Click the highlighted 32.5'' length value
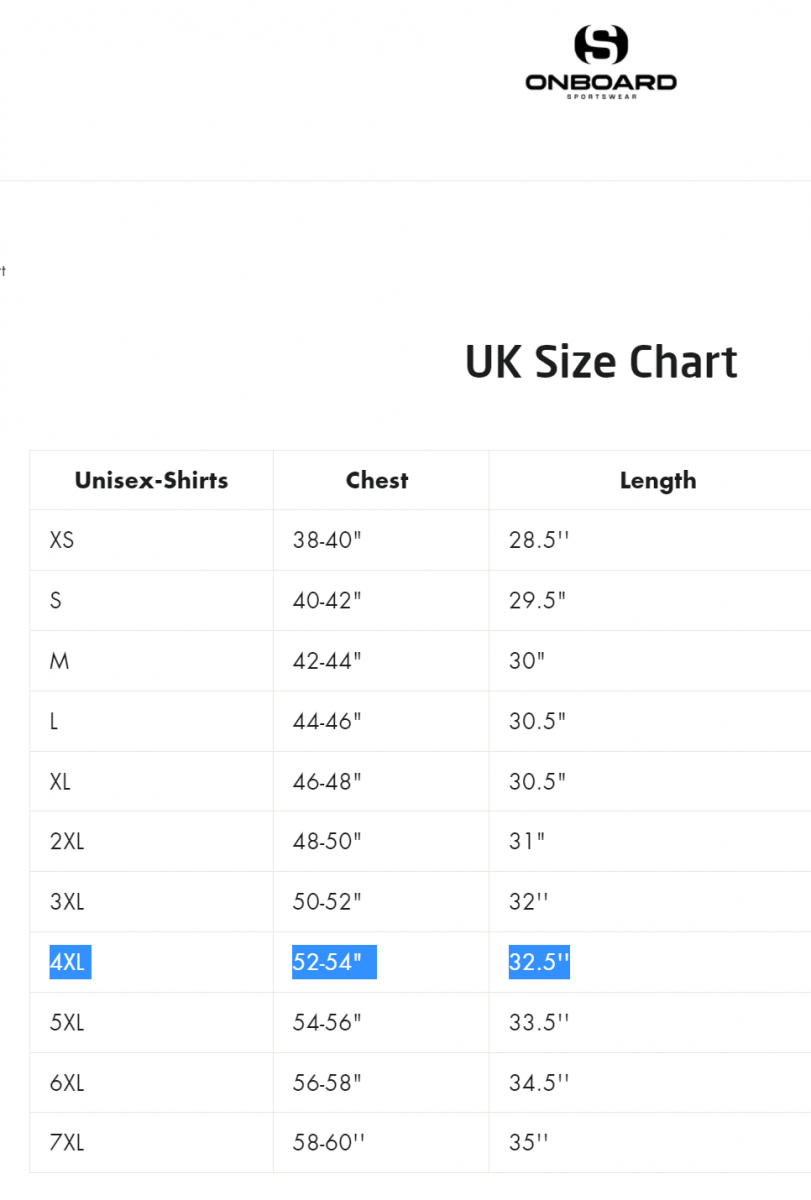811x1200 pixels. [539, 962]
